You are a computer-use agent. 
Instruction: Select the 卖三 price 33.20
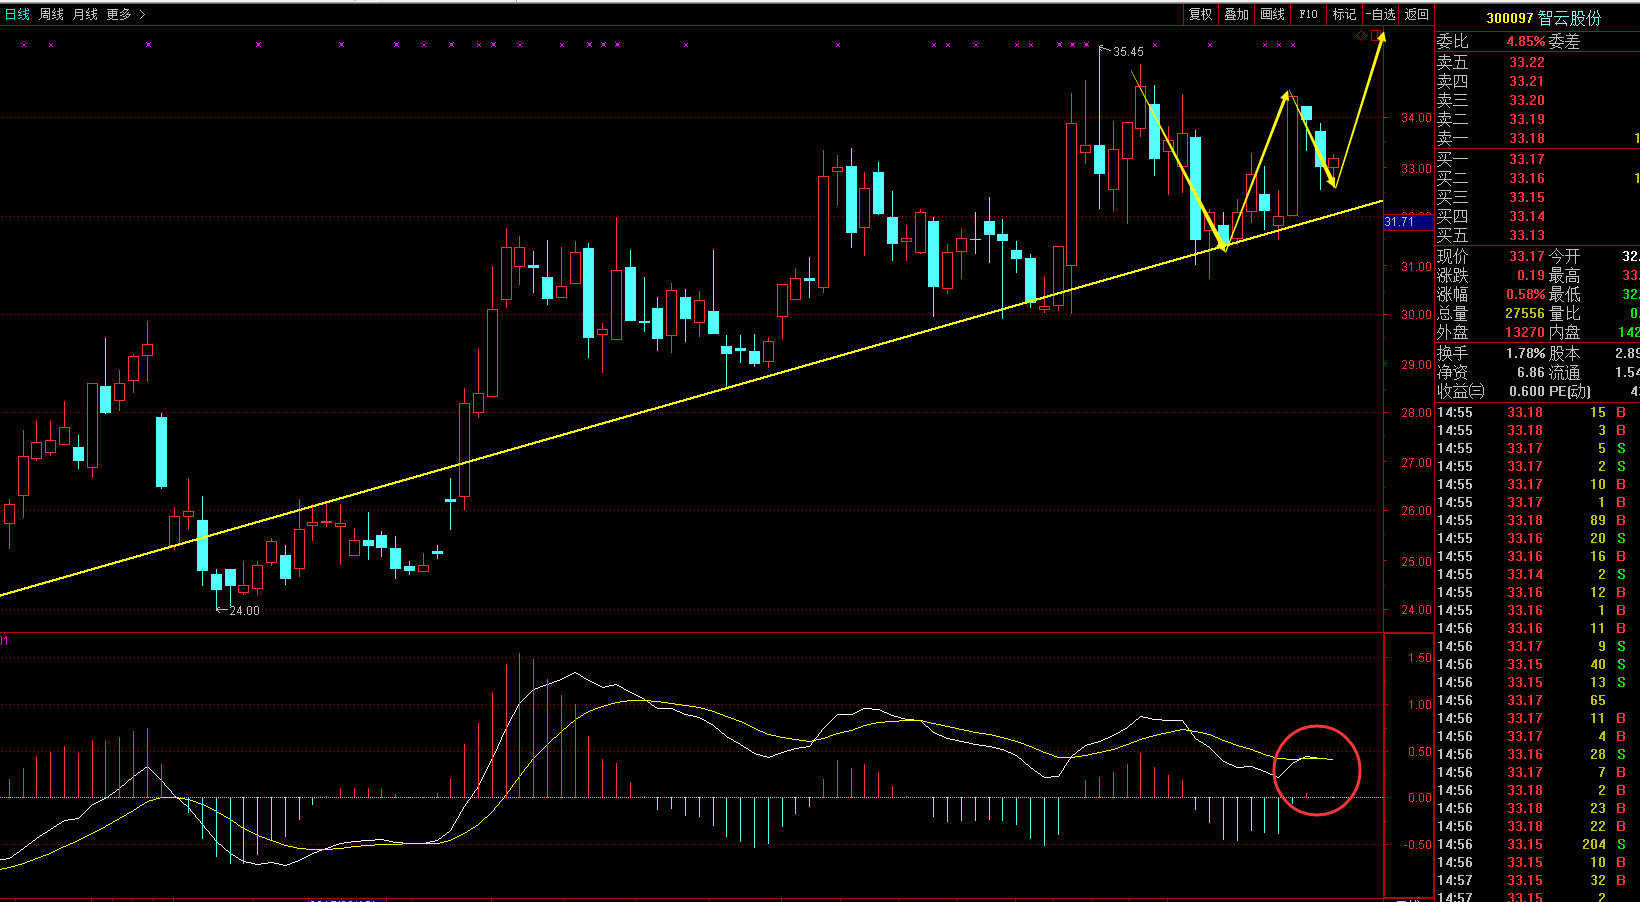1527,100
